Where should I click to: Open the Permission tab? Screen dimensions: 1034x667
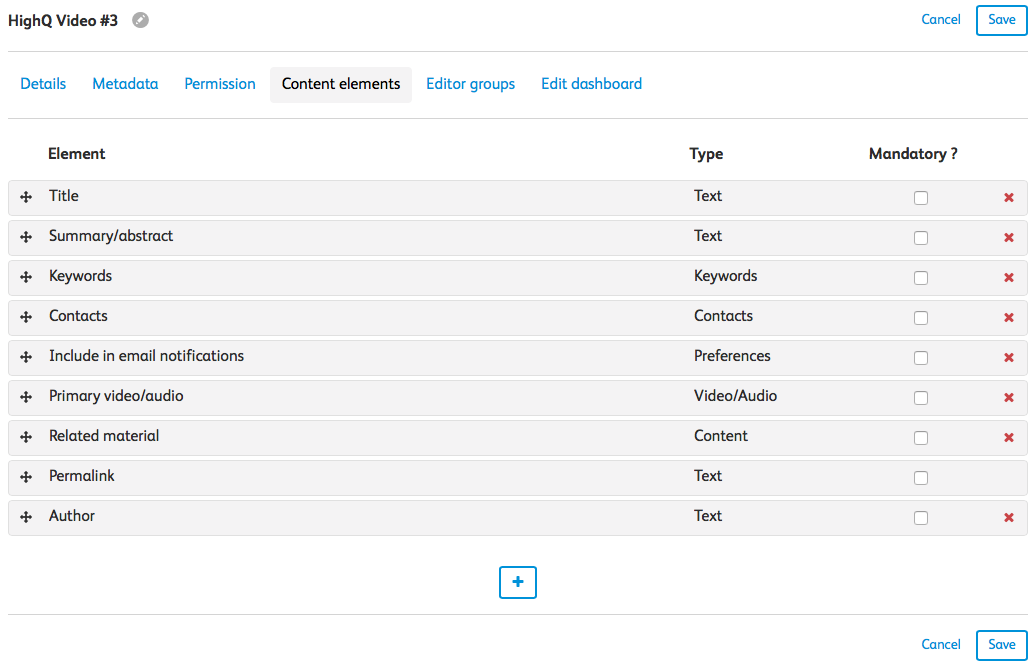220,84
